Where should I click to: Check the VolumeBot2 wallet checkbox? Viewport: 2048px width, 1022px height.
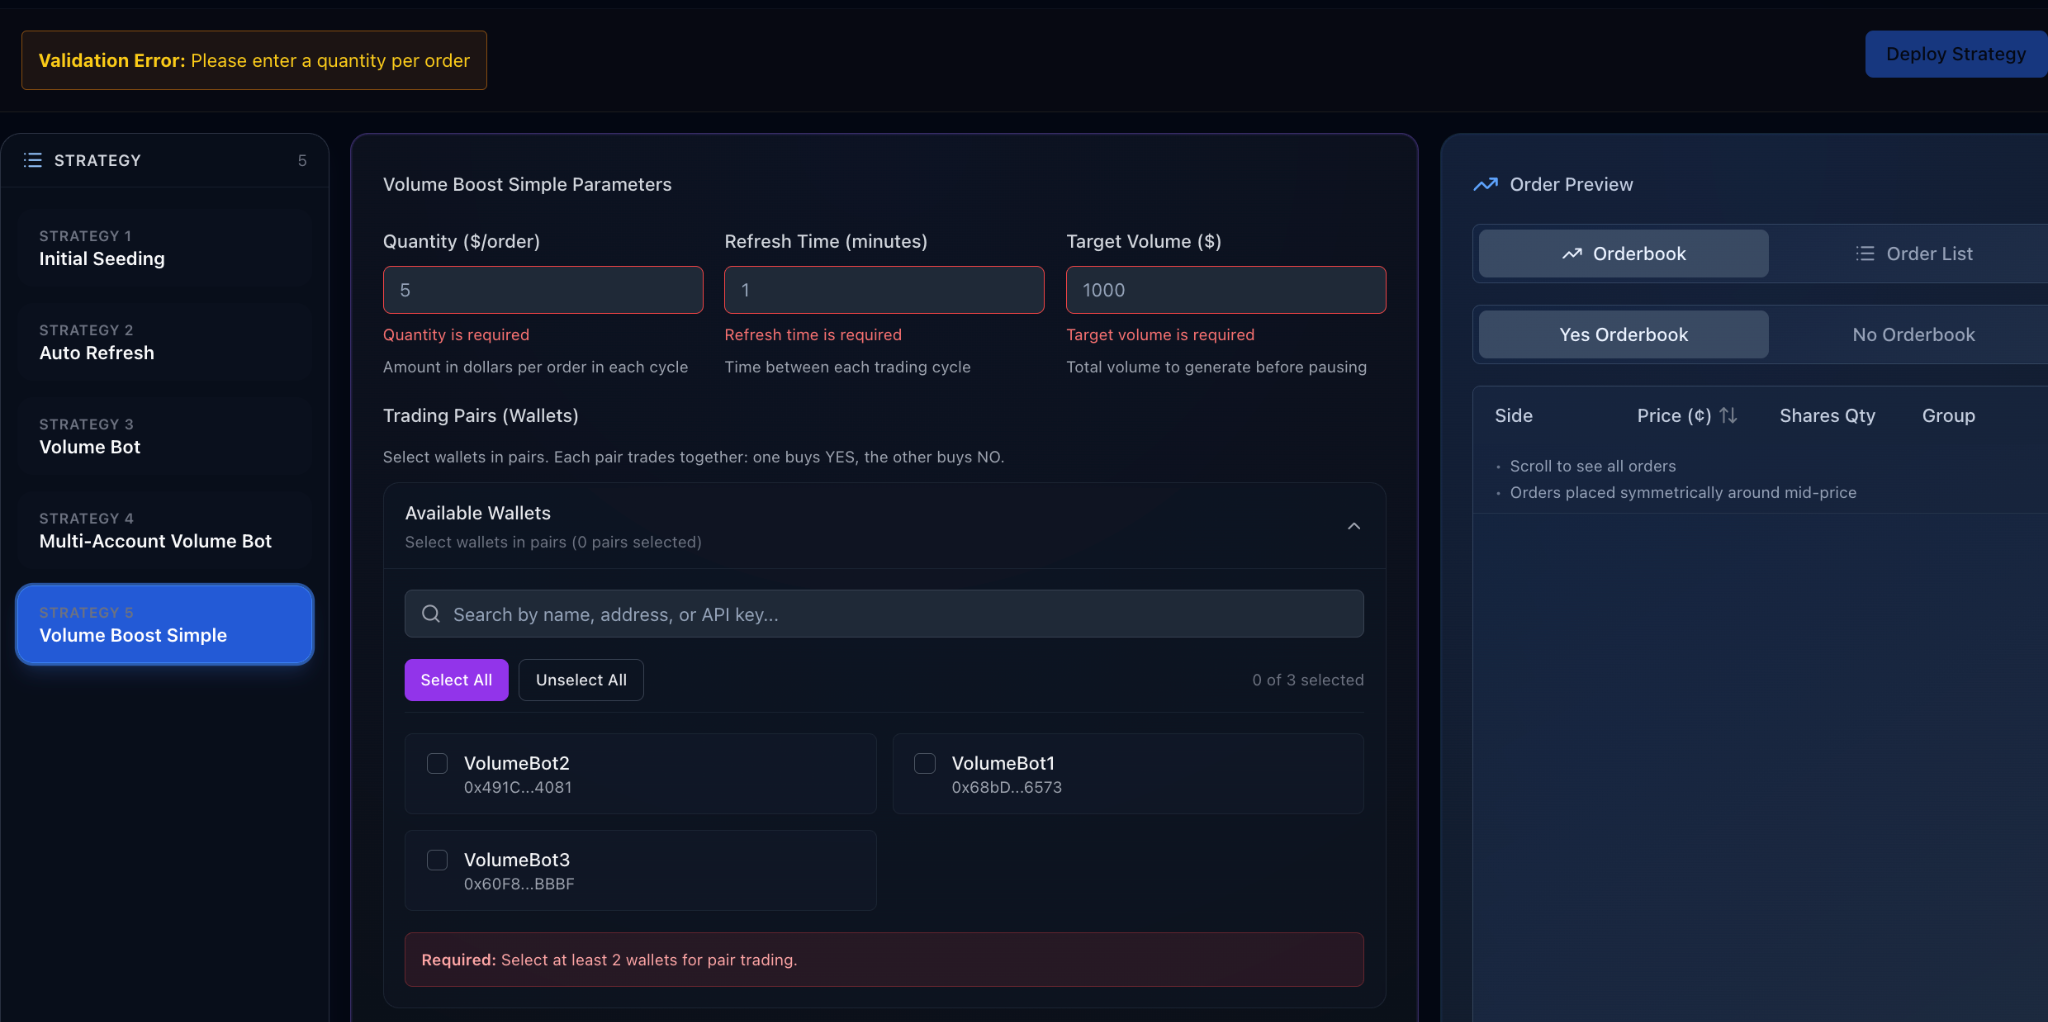point(437,764)
